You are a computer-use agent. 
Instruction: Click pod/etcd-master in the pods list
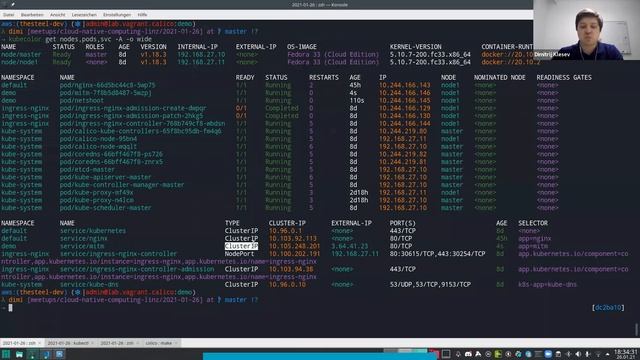tap(87, 169)
